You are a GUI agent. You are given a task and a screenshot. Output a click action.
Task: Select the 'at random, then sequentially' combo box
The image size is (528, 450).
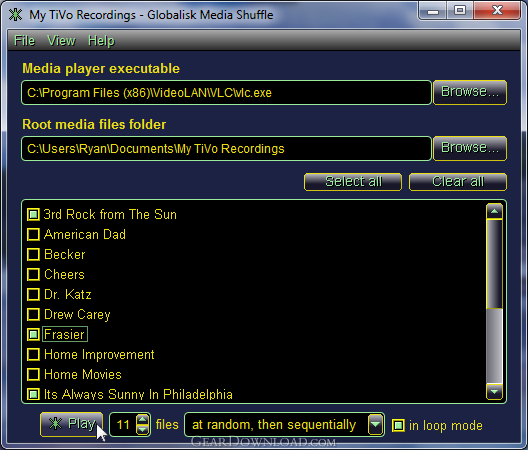point(284,425)
